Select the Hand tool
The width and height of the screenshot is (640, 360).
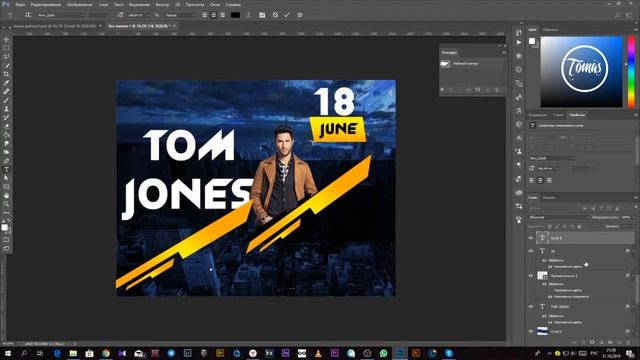[6, 196]
